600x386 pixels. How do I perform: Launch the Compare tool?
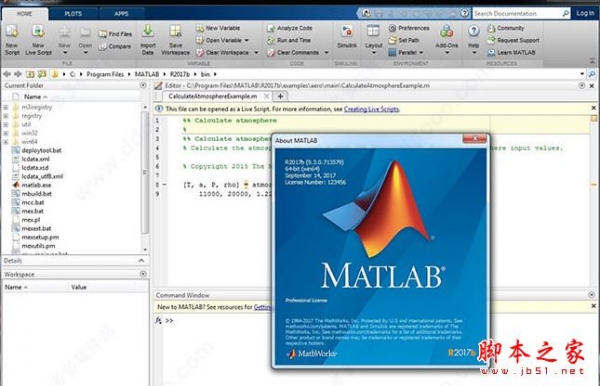114,46
